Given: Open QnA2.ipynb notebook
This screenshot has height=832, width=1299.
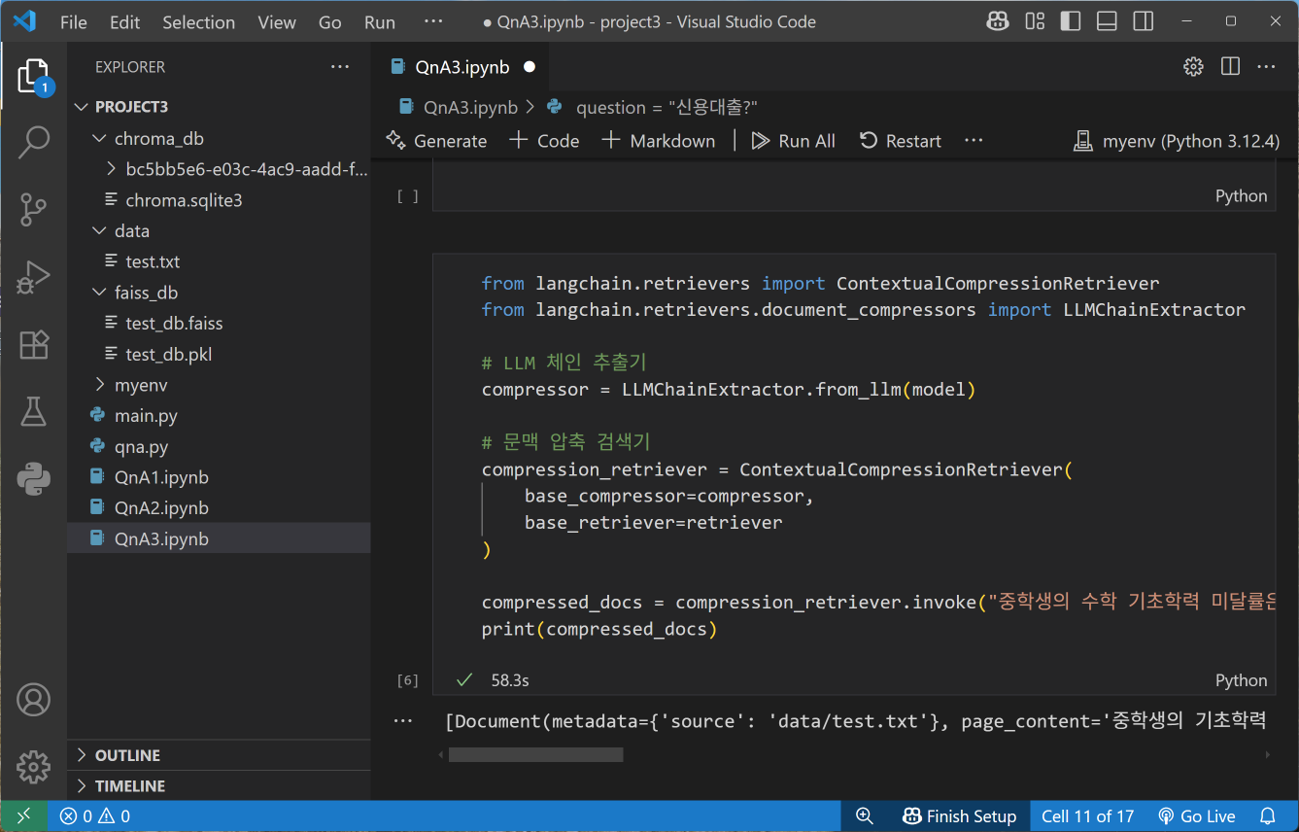Looking at the screenshot, I should [220, 508].
